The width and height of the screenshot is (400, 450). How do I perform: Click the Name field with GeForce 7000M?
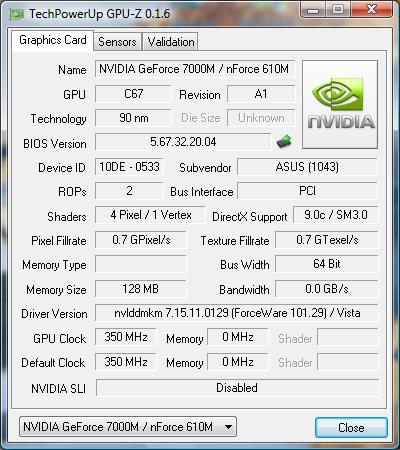click(x=195, y=69)
